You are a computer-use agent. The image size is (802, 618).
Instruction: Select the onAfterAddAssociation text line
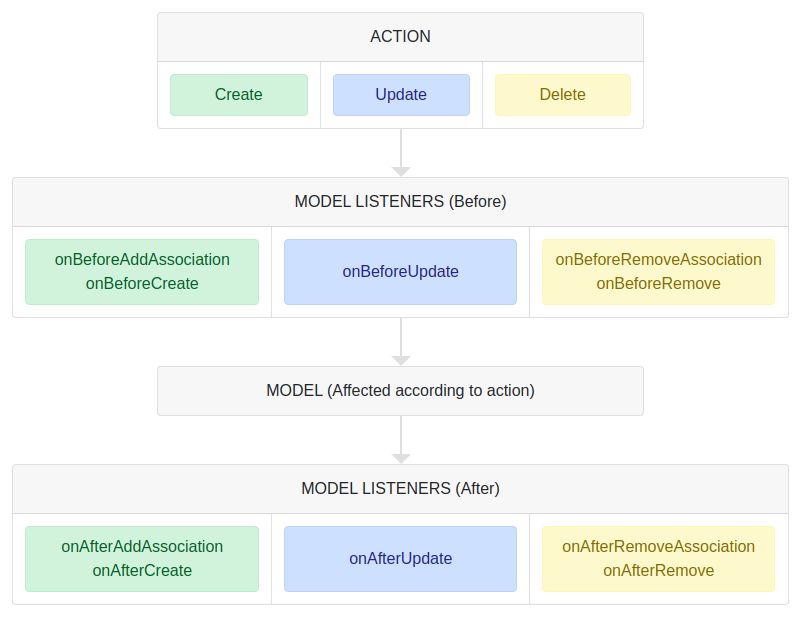click(x=142, y=546)
